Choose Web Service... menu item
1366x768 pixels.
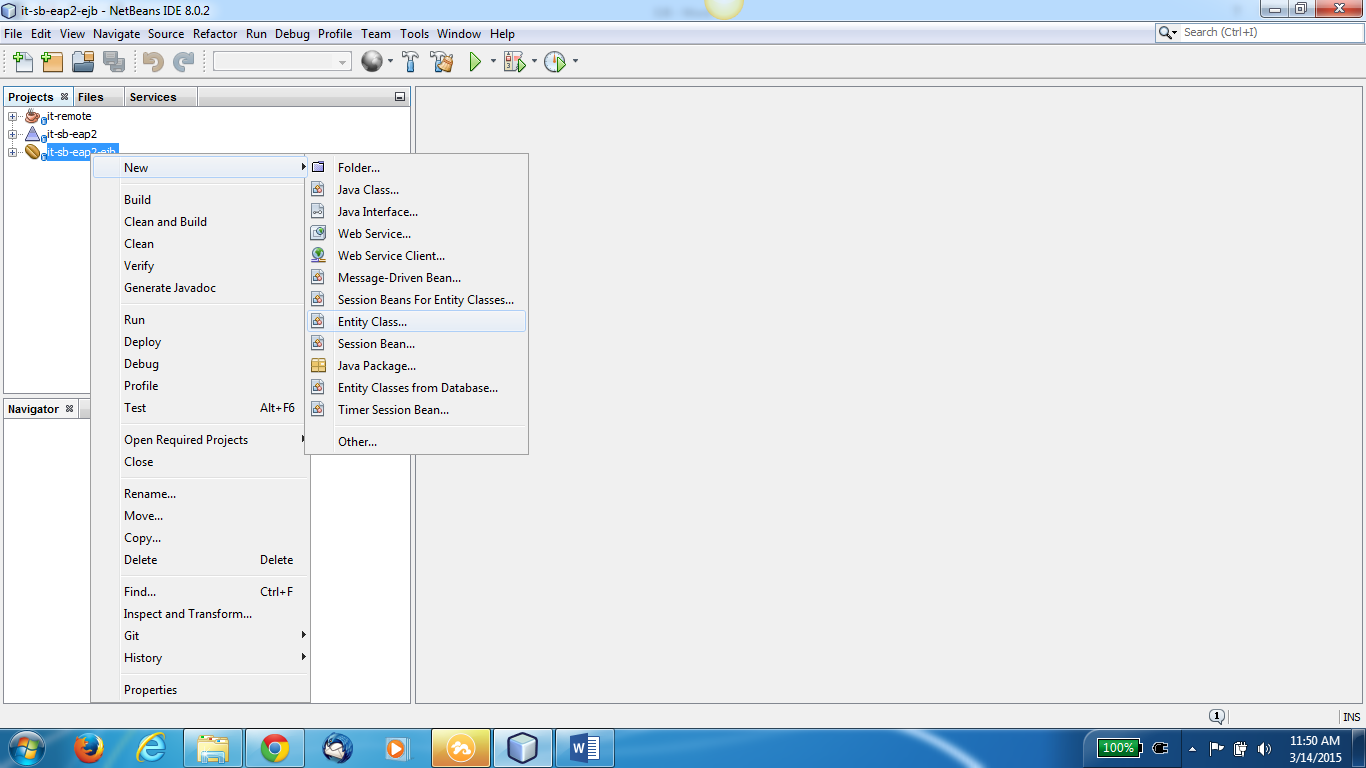pyautogui.click(x=416, y=234)
